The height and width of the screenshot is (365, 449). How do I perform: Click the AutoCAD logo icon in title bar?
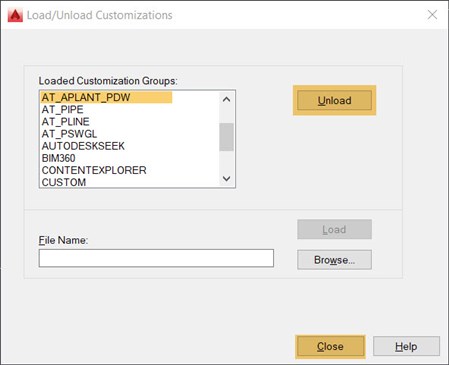pyautogui.click(x=15, y=15)
